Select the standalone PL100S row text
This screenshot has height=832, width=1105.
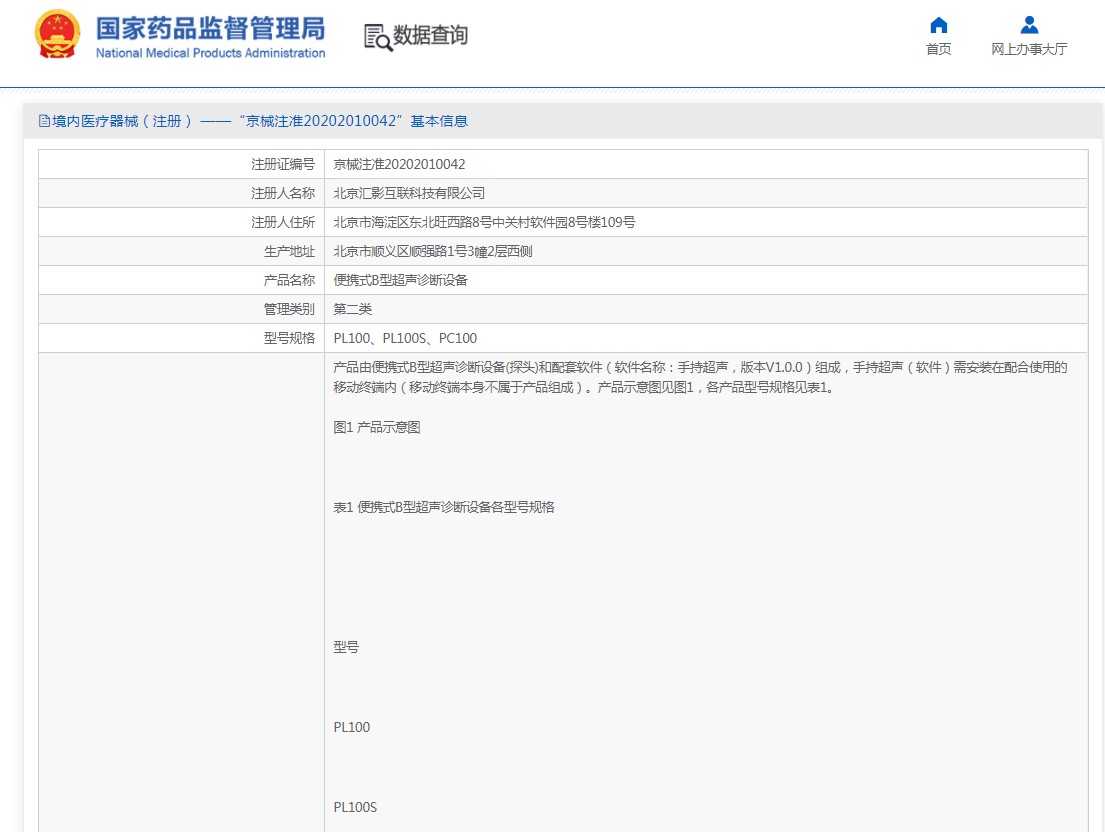(355, 807)
